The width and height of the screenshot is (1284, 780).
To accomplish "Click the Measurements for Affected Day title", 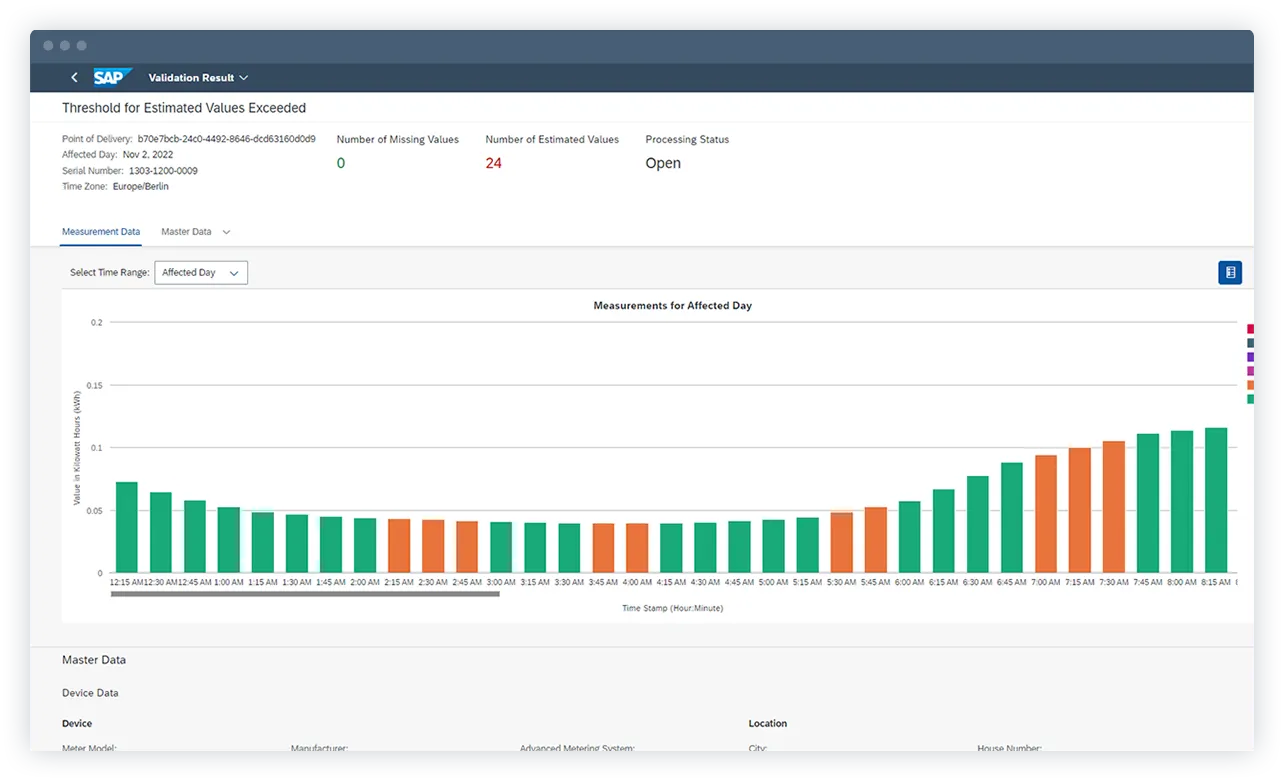I will pos(672,305).
